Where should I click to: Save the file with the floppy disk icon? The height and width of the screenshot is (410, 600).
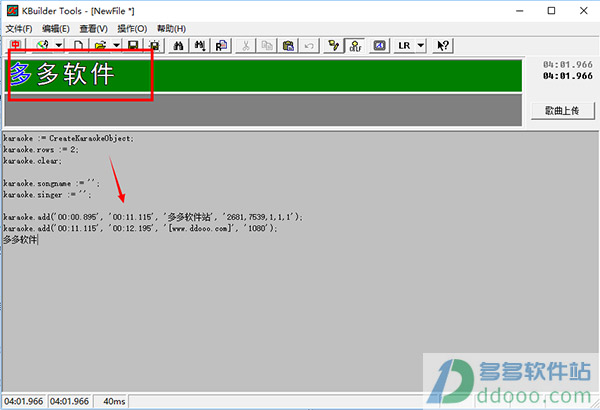tap(133, 46)
